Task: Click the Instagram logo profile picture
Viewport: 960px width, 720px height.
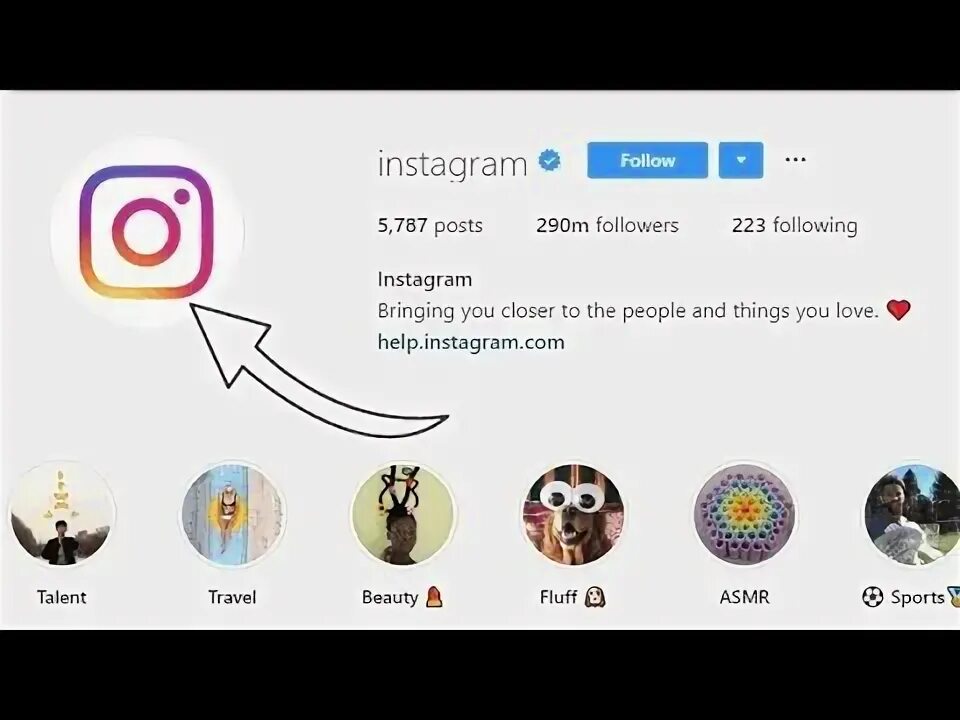Action: click(x=146, y=232)
